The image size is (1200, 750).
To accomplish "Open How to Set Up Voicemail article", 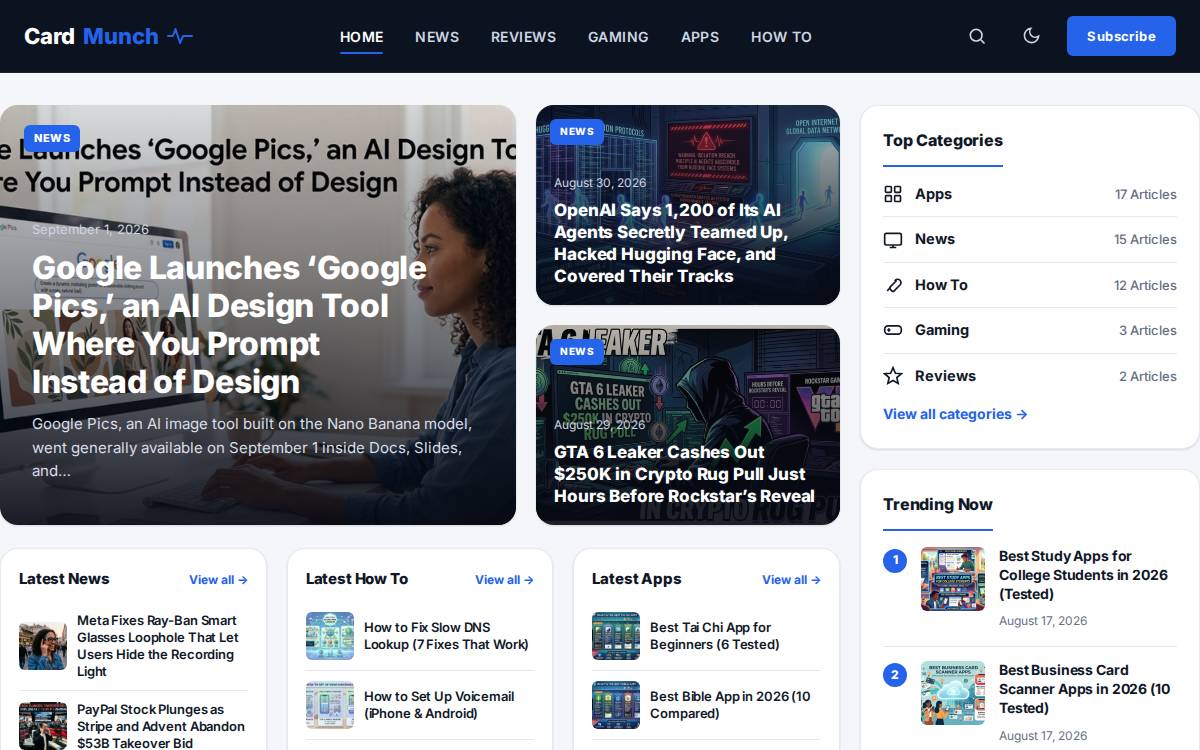I will pyautogui.click(x=439, y=705).
